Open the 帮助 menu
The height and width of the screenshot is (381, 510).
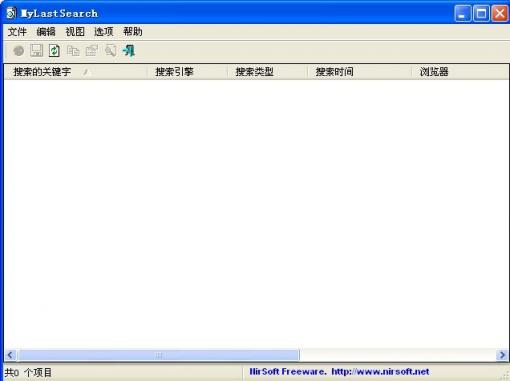[133, 32]
